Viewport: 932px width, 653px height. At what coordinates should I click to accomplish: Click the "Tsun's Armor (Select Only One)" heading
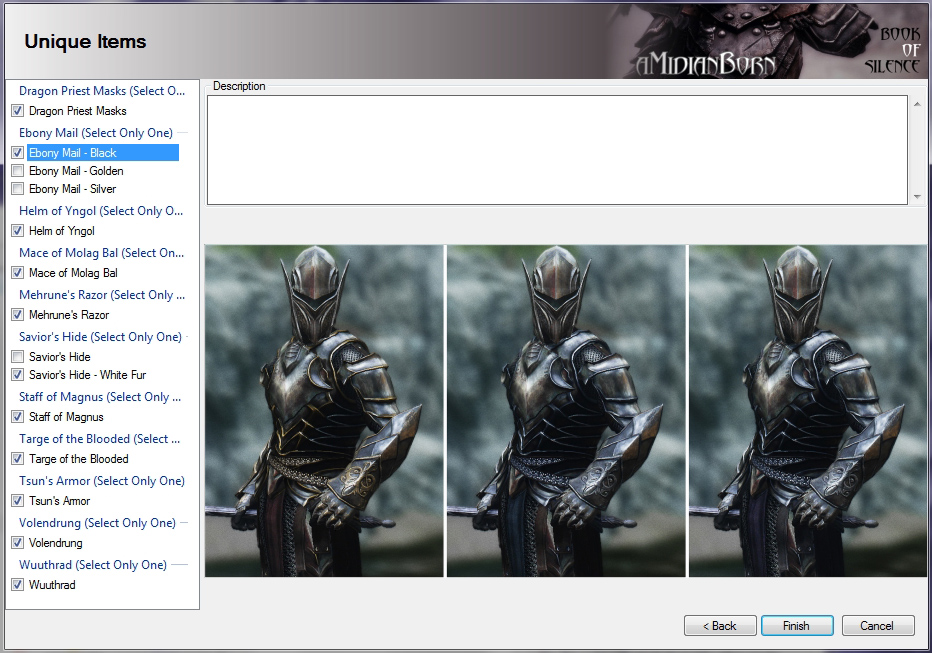point(102,481)
